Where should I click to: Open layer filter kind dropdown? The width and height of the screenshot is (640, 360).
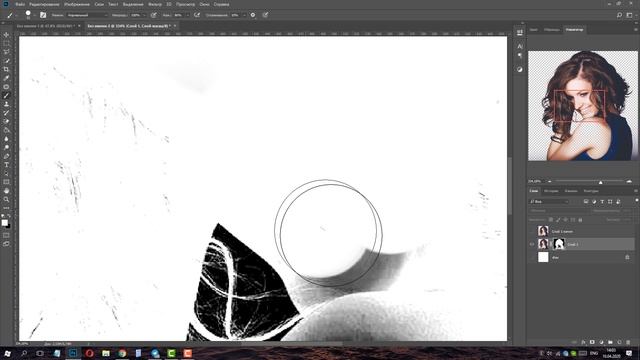click(549, 202)
